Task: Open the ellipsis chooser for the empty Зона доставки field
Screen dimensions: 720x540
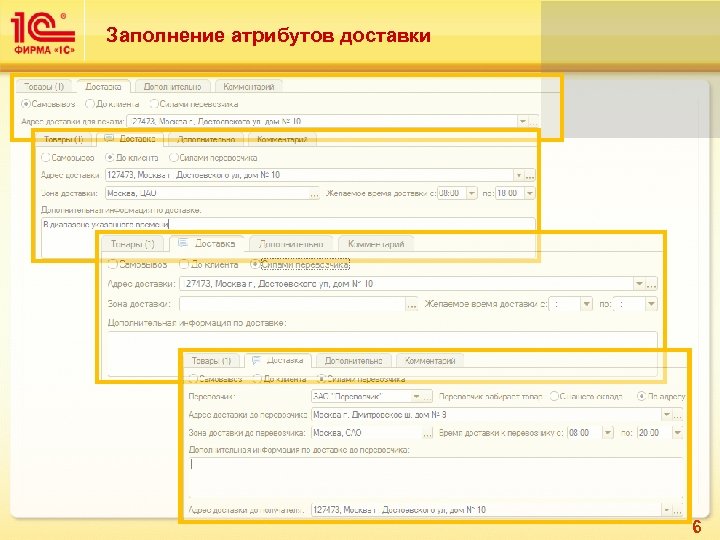Action: 412,304
